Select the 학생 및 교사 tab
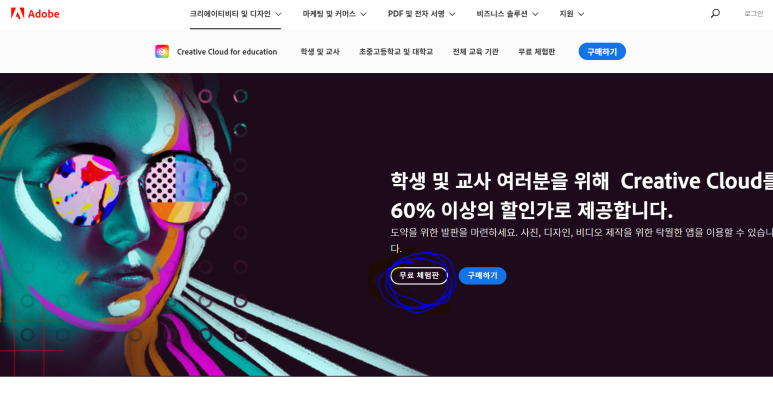This screenshot has height=410, width=773. point(320,51)
